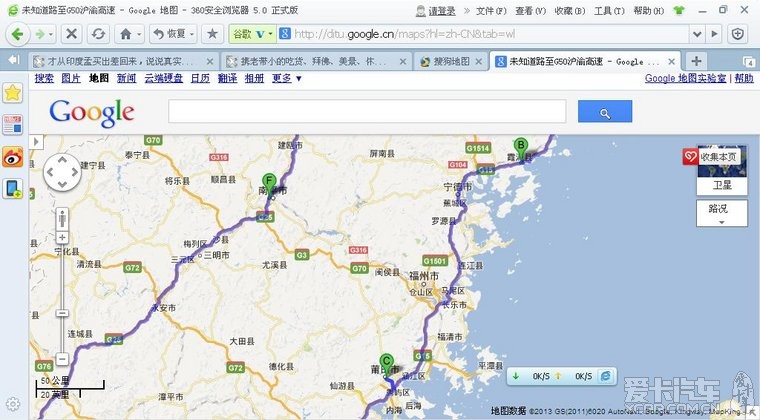The height and width of the screenshot is (420, 760).
Task: Click the address bar go arrow
Action: tap(714, 34)
